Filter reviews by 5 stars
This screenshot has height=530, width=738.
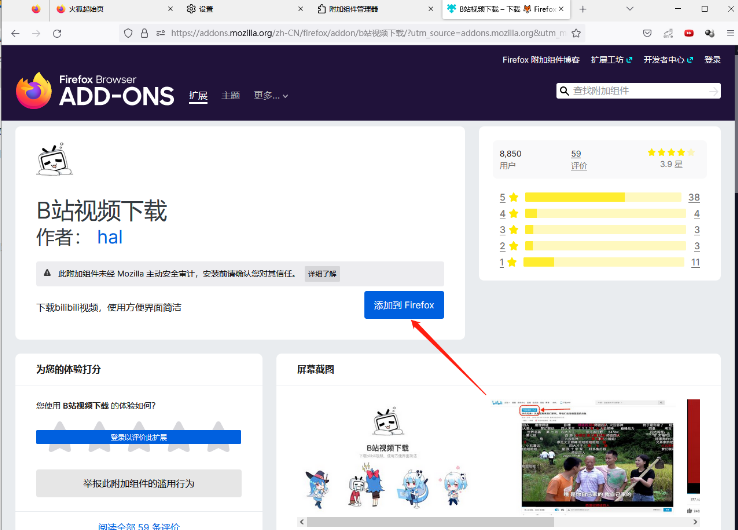pos(509,197)
